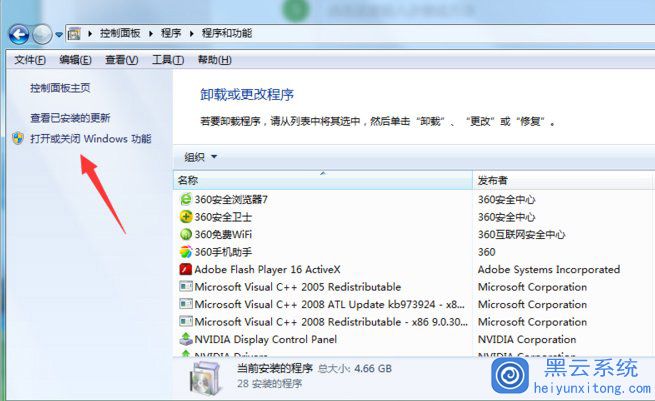
Task: Click the Back navigation arrow button
Action: coord(18,35)
